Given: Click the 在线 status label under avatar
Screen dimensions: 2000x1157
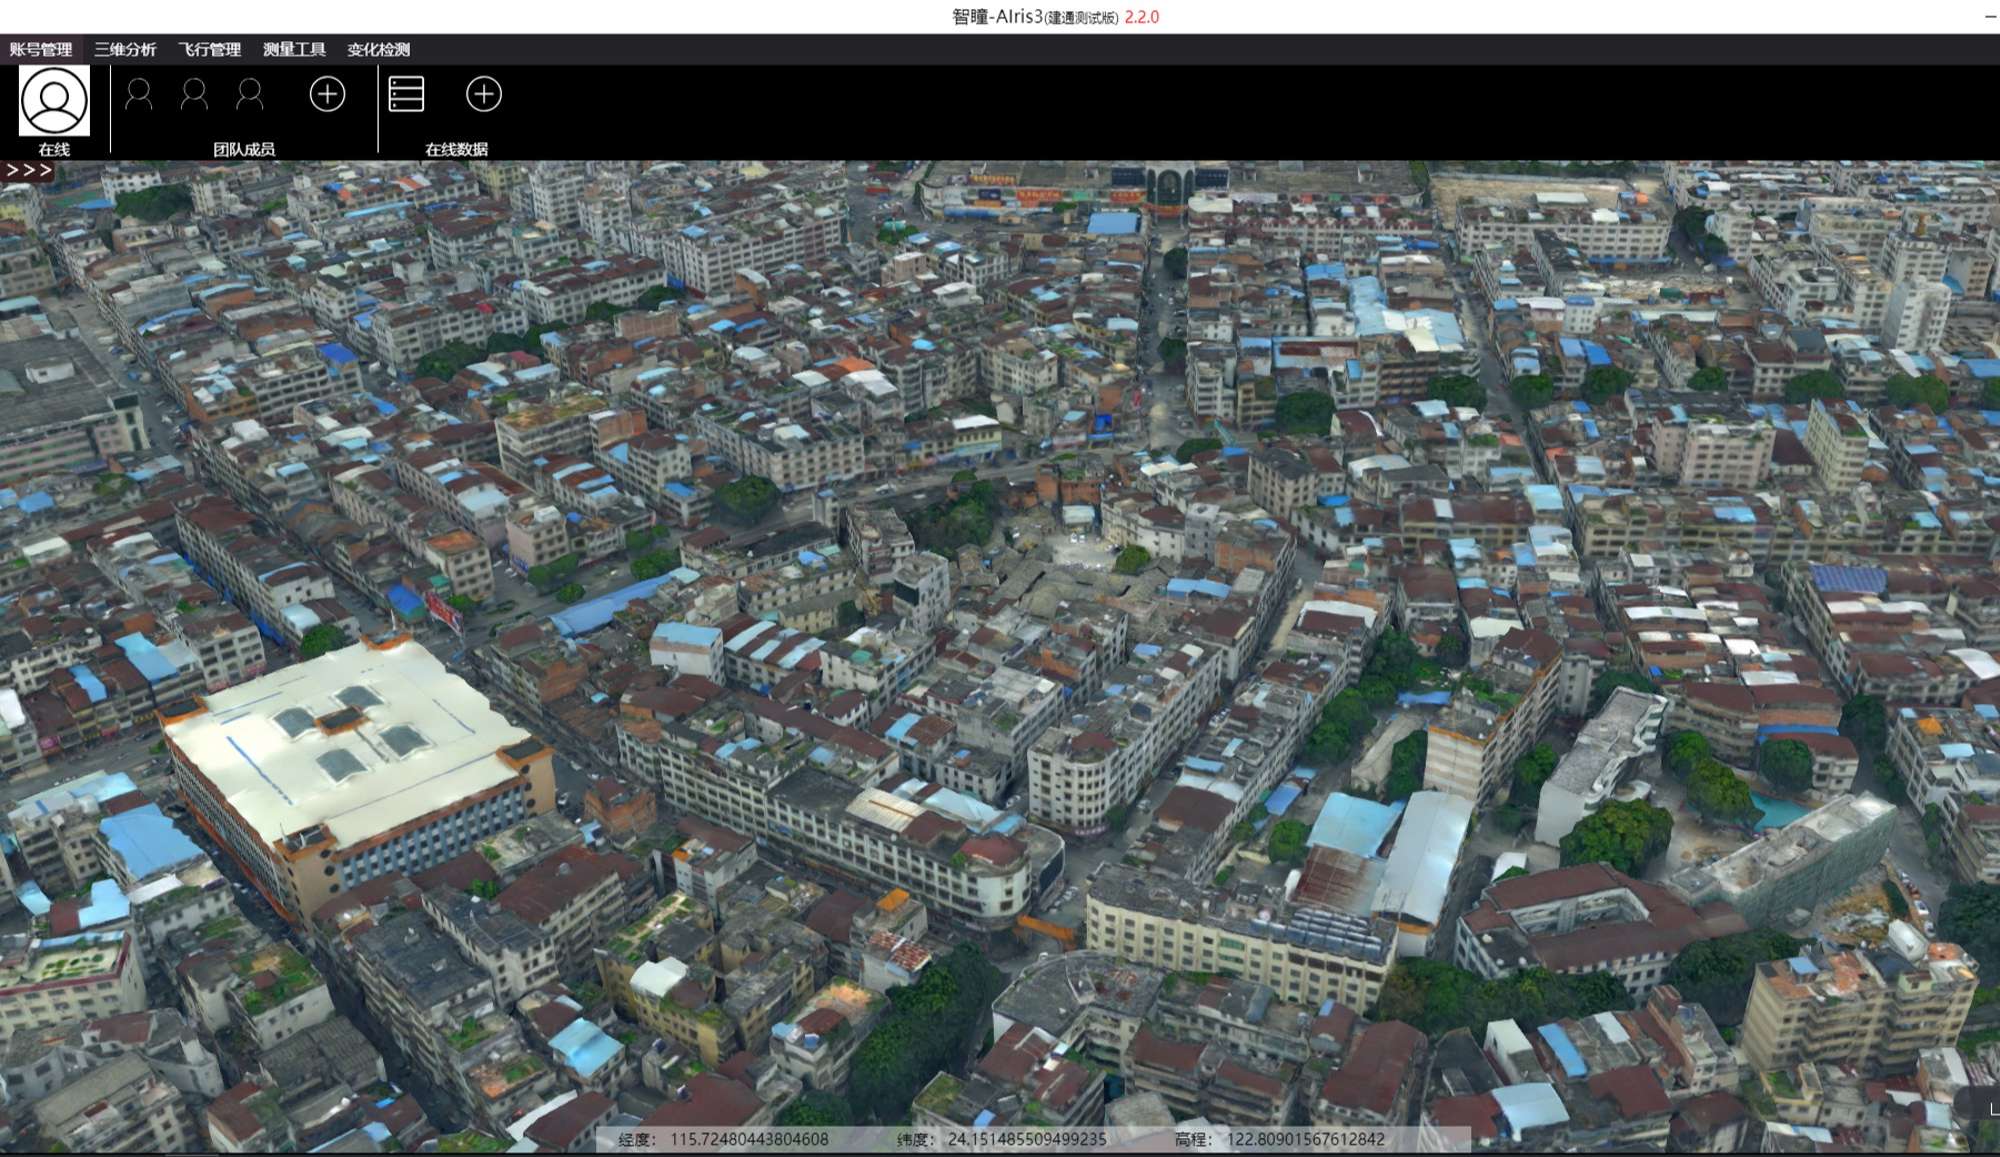Looking at the screenshot, I should (x=54, y=149).
